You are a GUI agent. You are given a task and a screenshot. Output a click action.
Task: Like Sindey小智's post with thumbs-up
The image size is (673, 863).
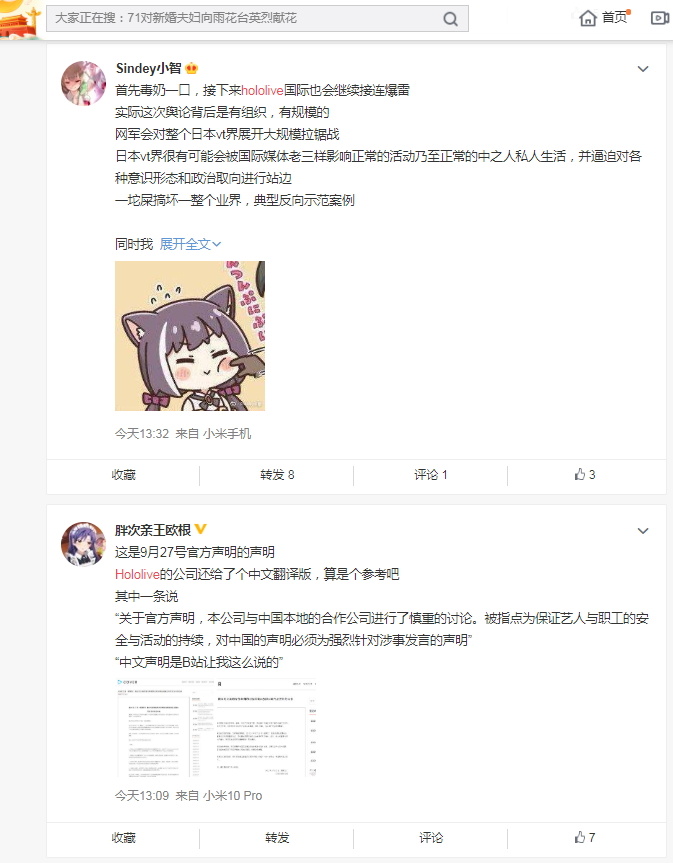585,474
